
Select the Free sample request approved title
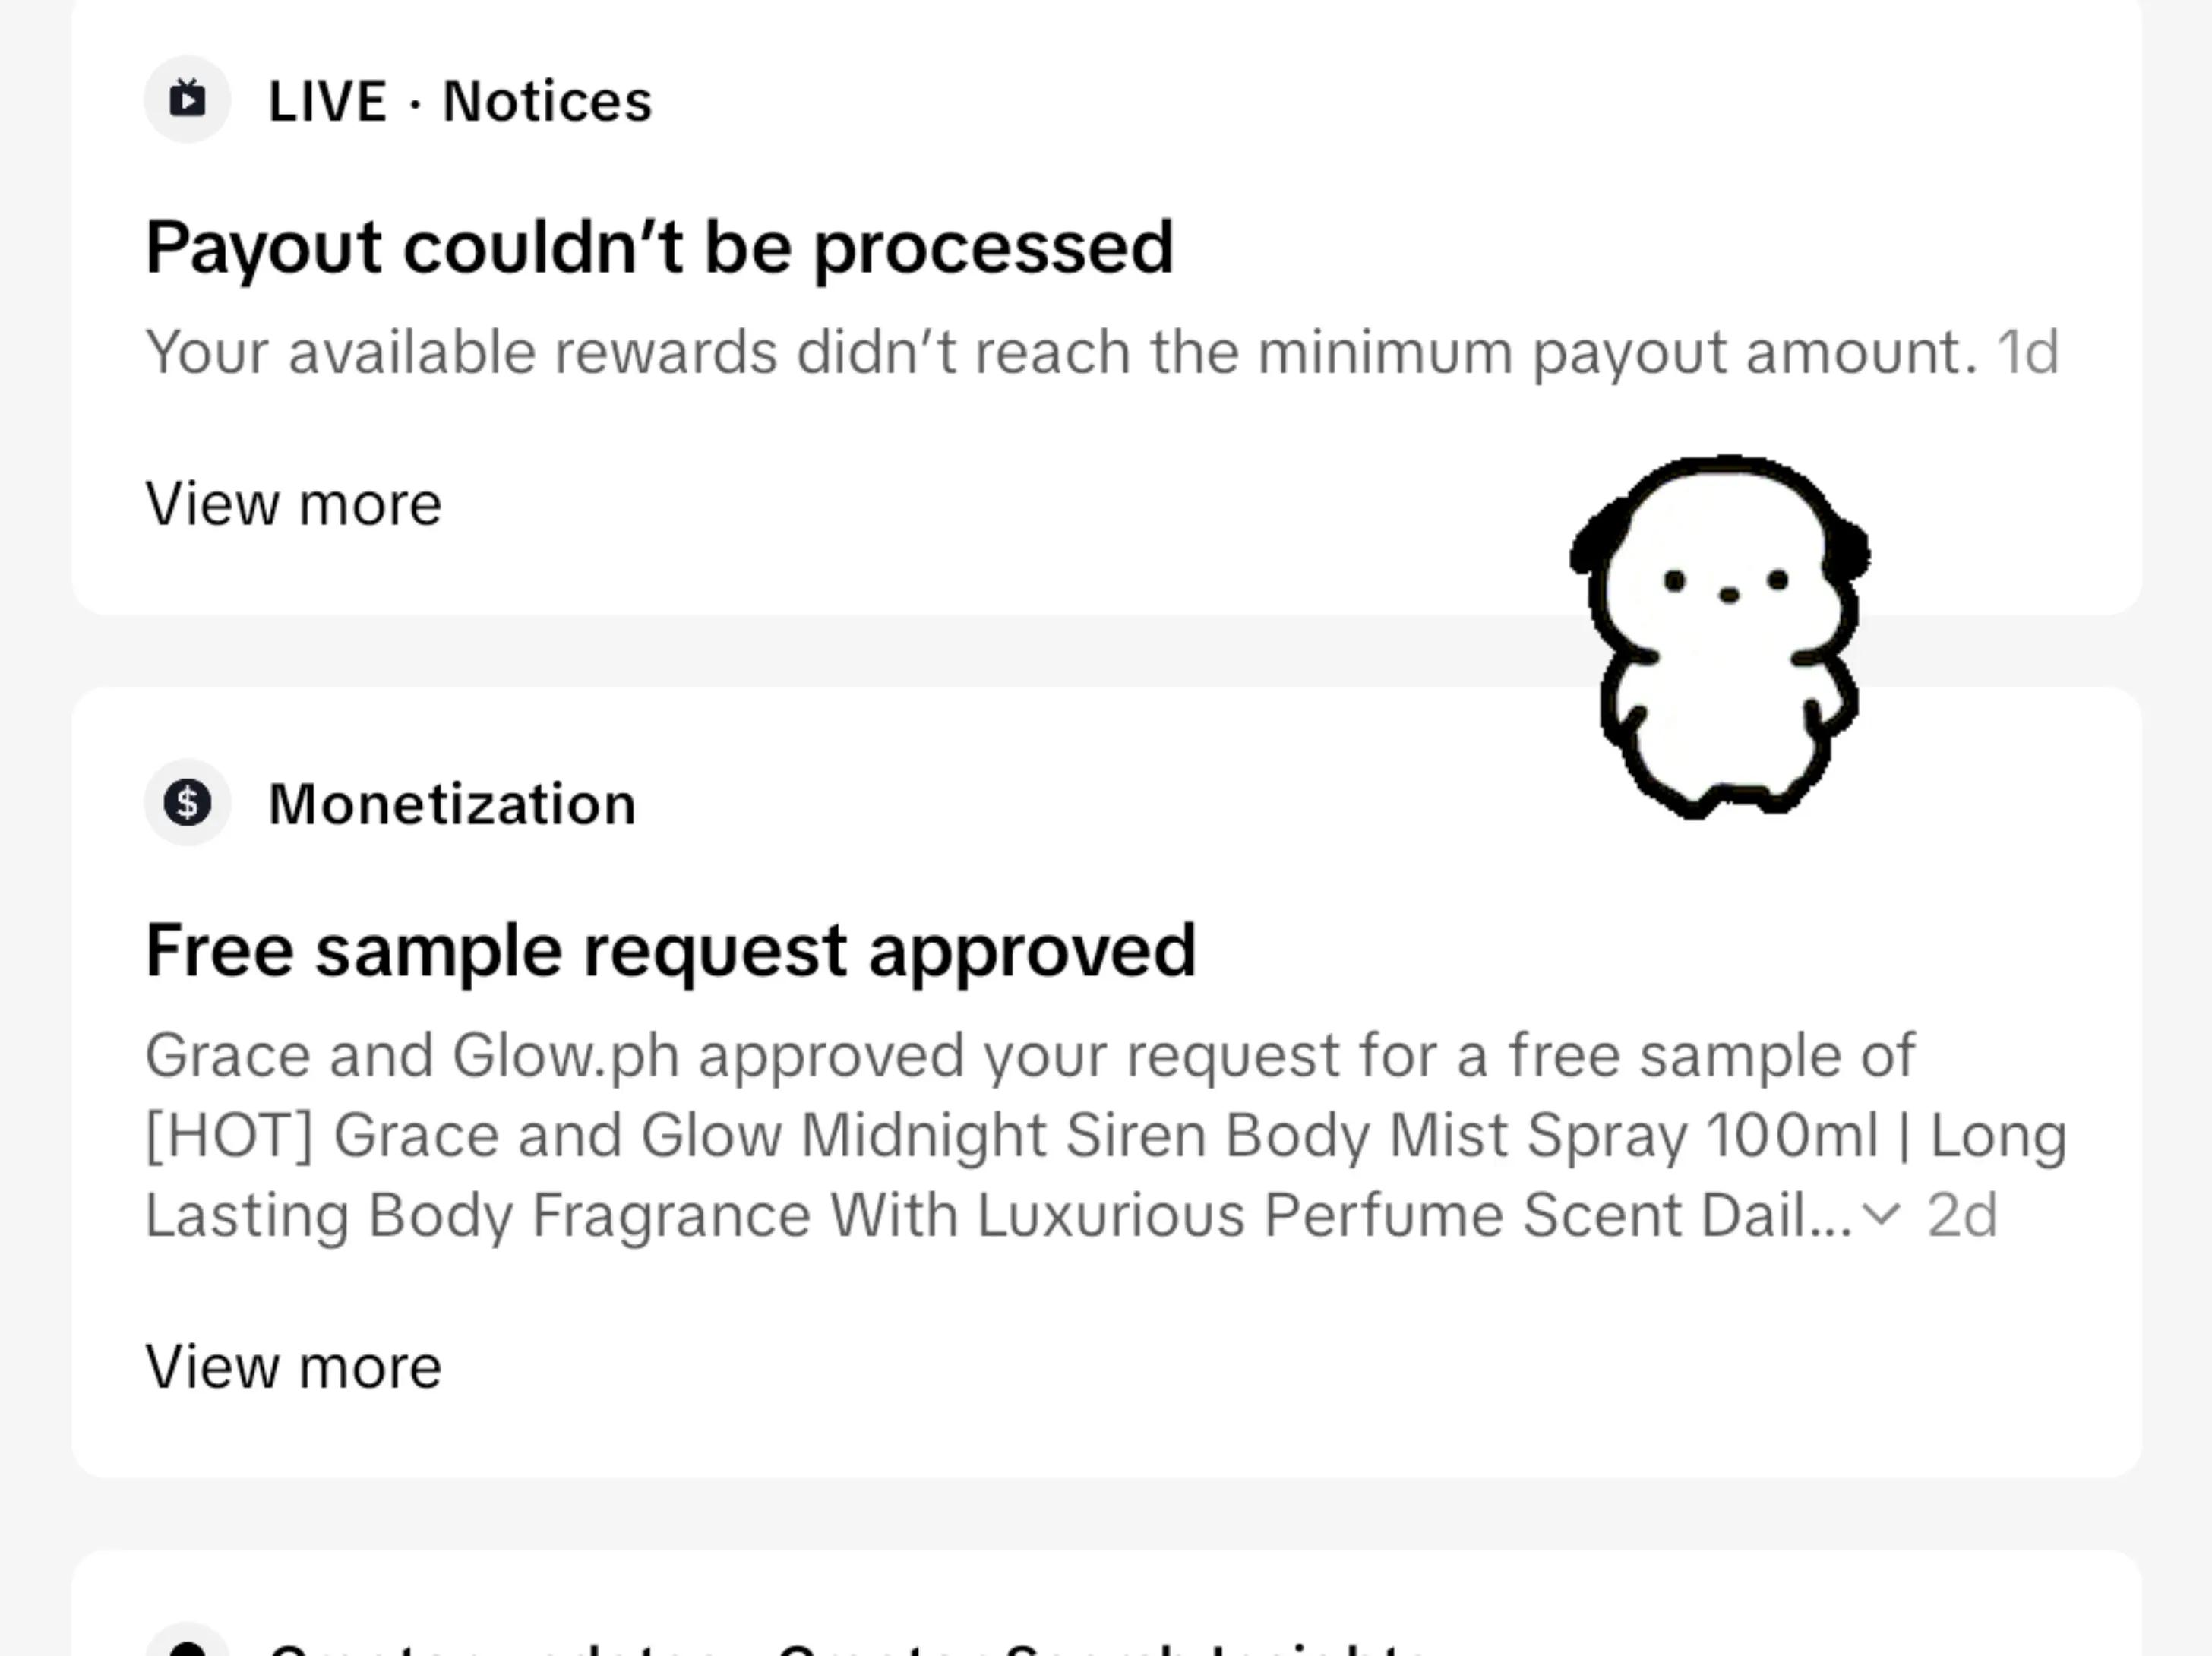pyautogui.click(x=670, y=951)
